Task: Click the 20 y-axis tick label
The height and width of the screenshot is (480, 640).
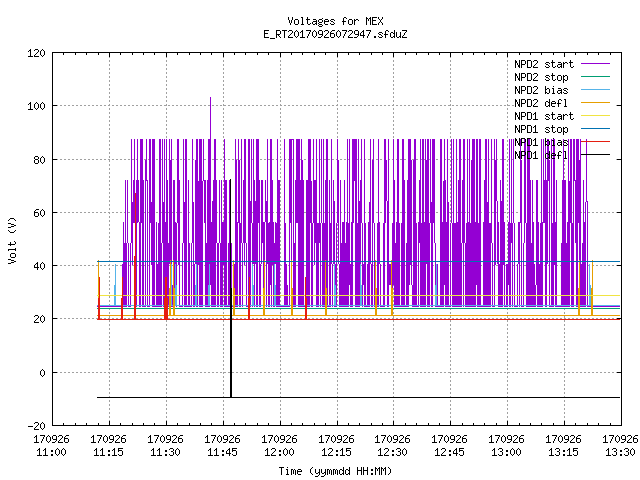Action: (40, 319)
